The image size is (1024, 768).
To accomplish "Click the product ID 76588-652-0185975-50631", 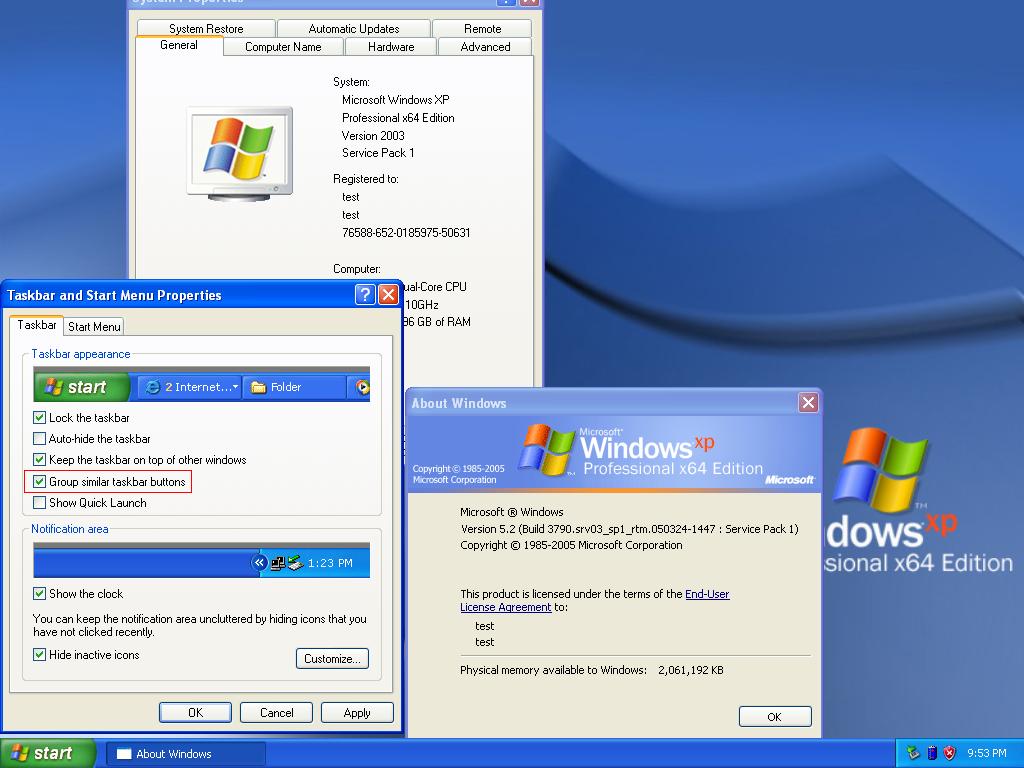I will click(406, 232).
